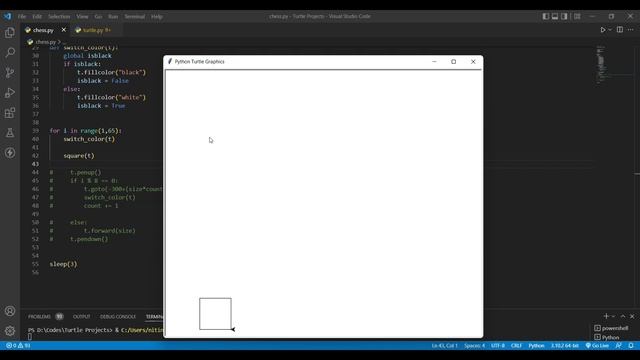Open Customize Layout icon
The width and height of the screenshot is (640, 360).
pyautogui.click(x=577, y=16)
